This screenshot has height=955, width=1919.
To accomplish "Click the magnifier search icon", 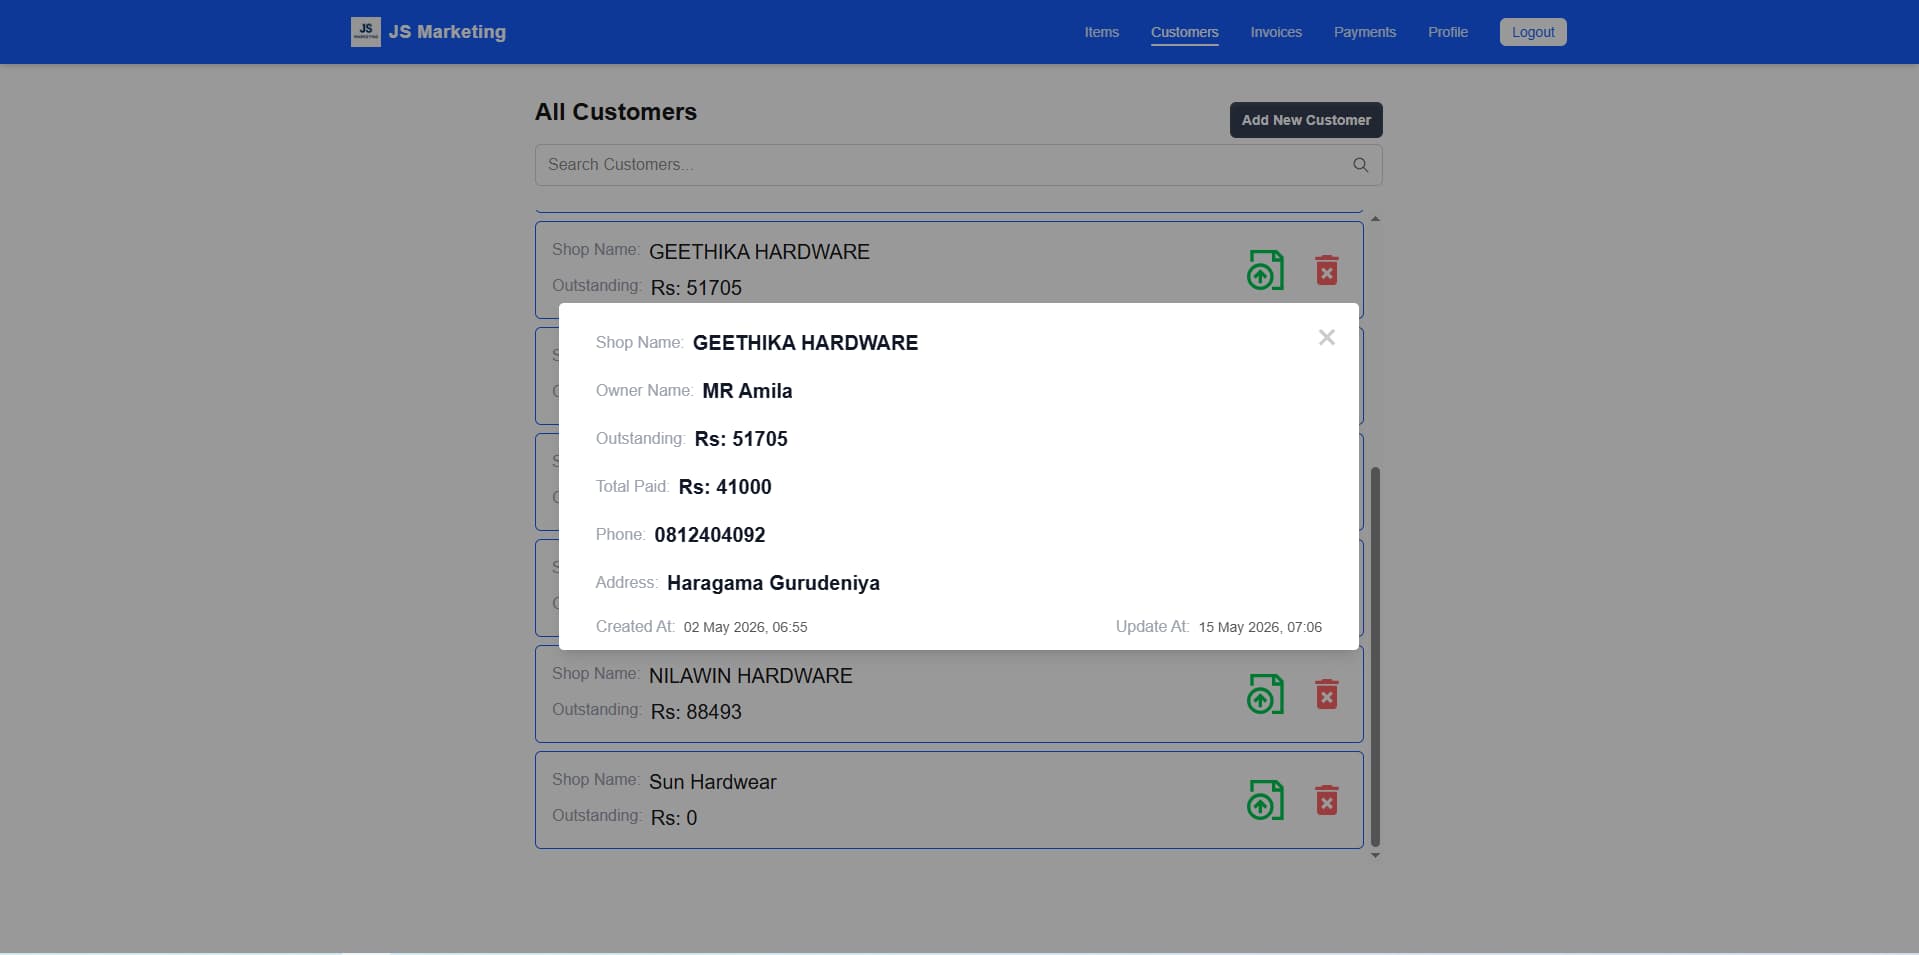I will coord(1360,165).
